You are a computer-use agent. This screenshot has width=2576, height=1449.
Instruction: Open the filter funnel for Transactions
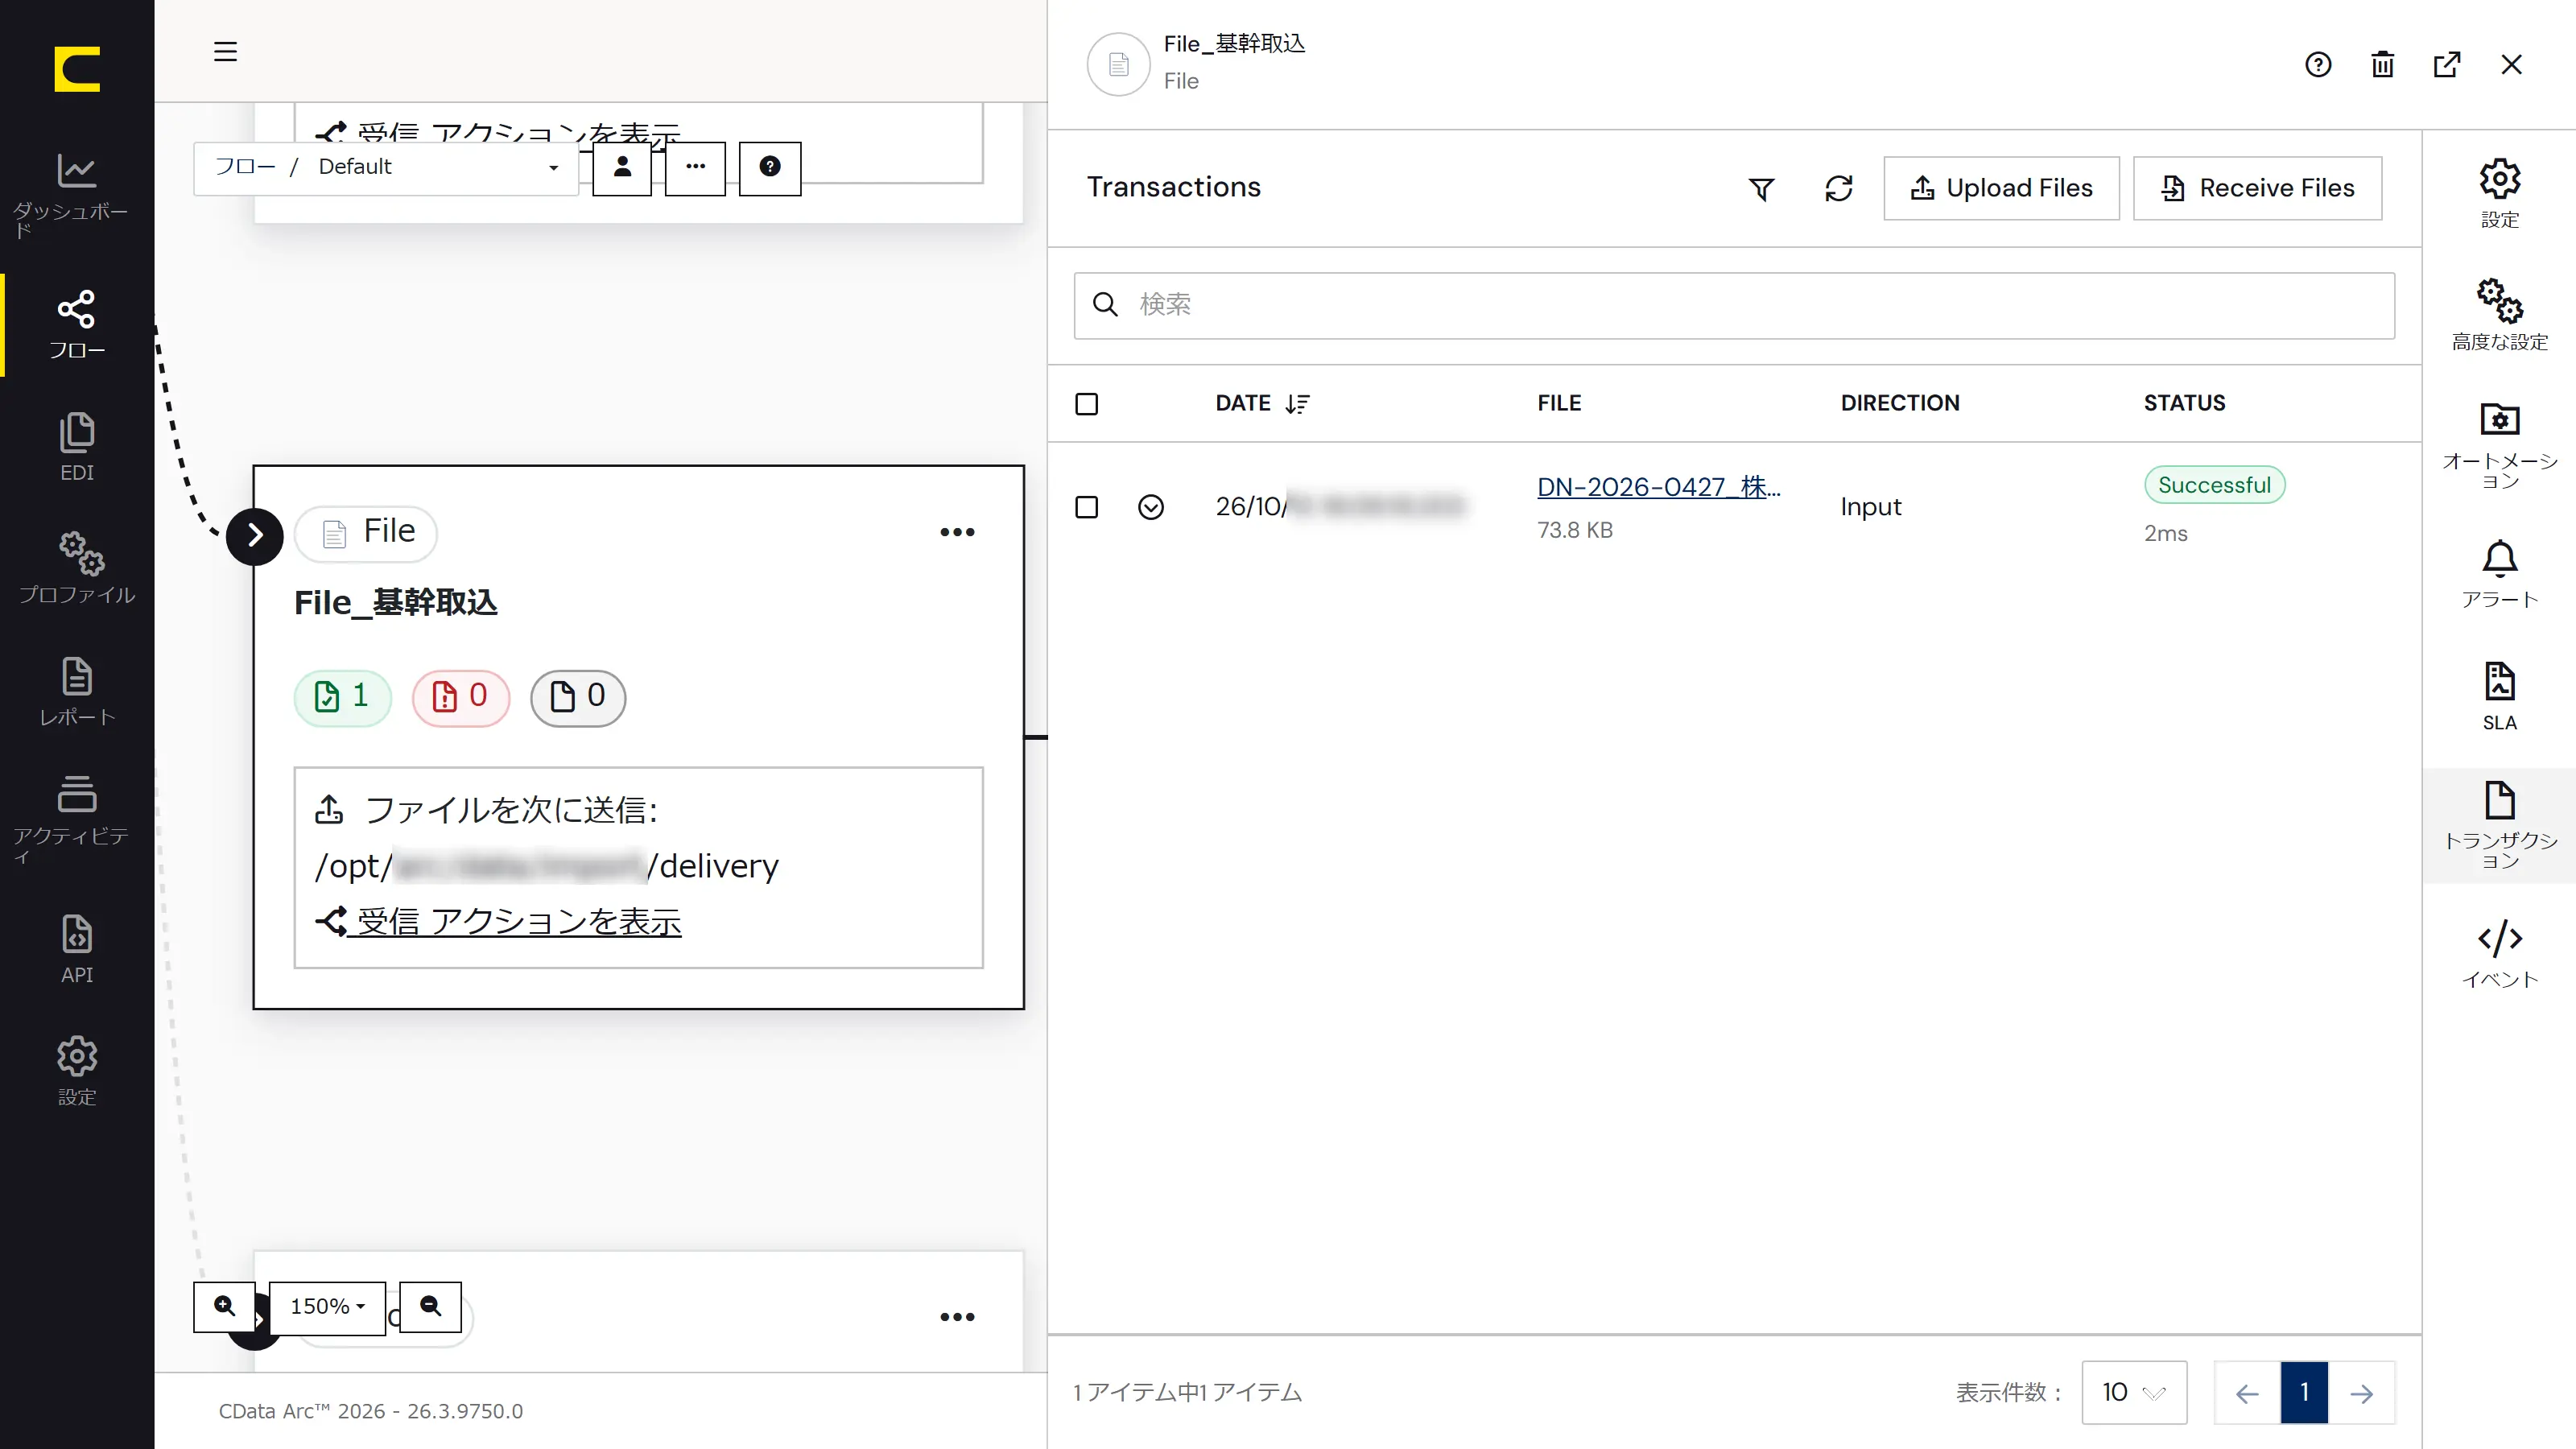pyautogui.click(x=1761, y=188)
